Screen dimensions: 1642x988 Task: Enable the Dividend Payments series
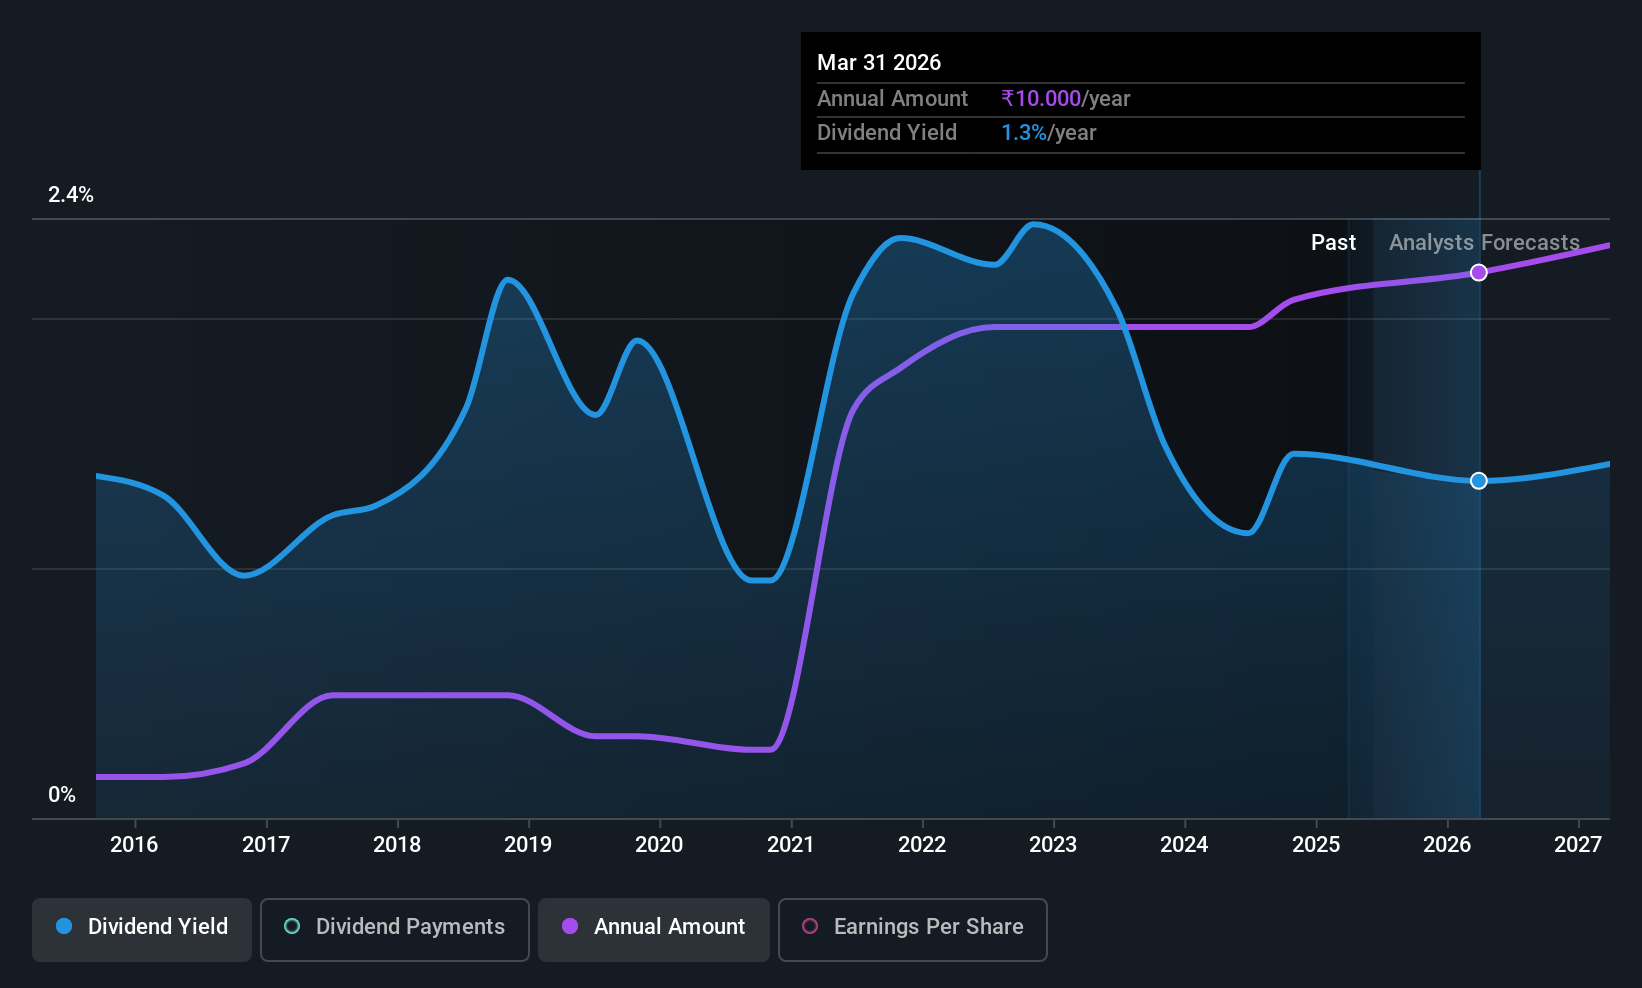tap(395, 930)
